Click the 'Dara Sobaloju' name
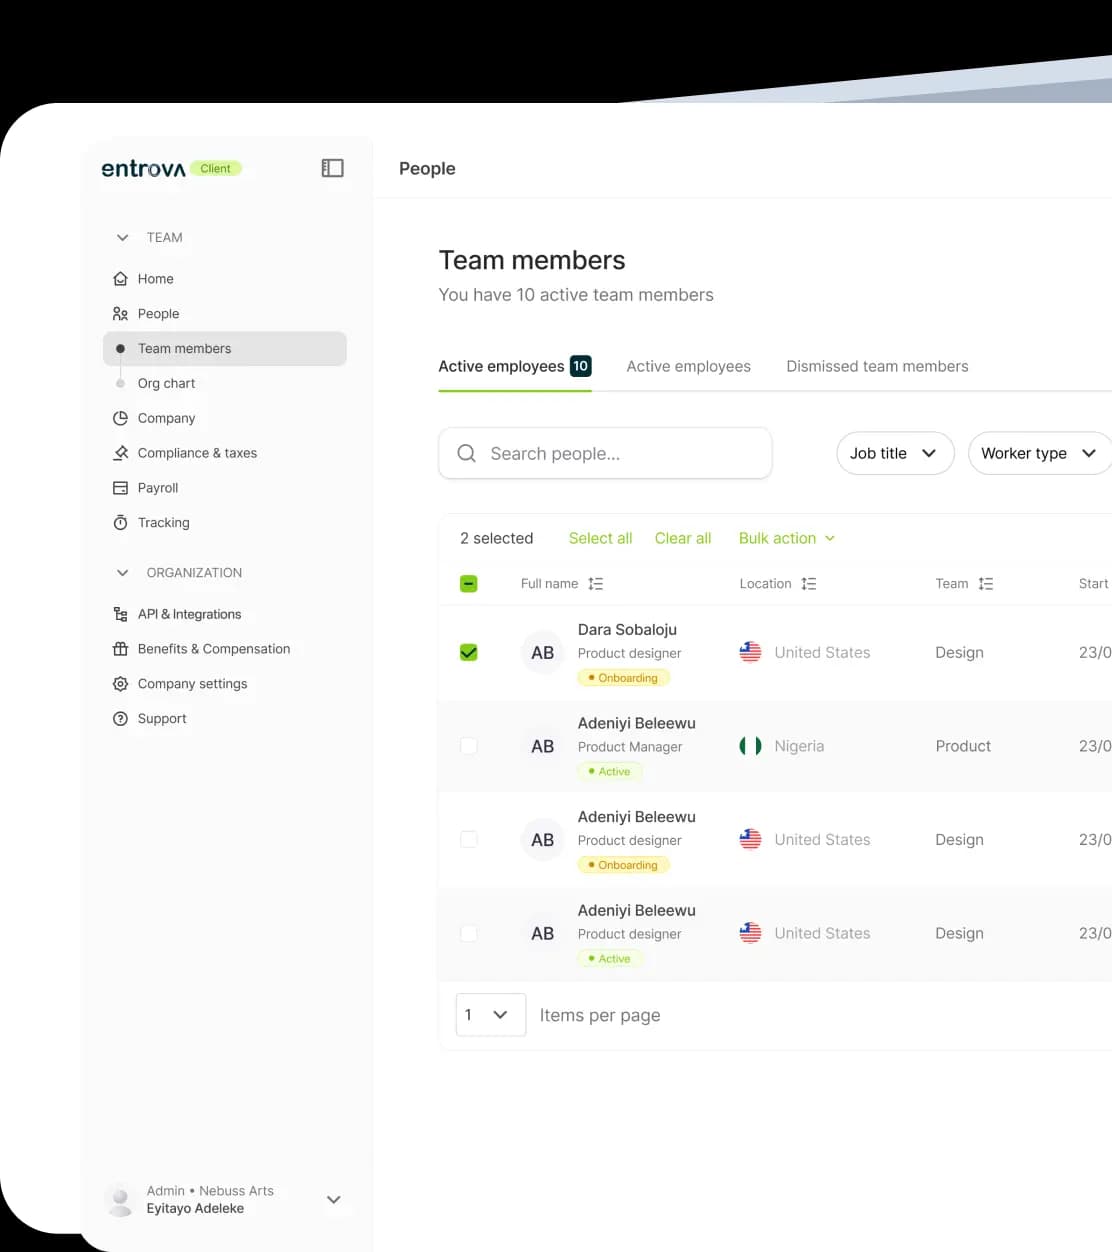 coord(627,630)
